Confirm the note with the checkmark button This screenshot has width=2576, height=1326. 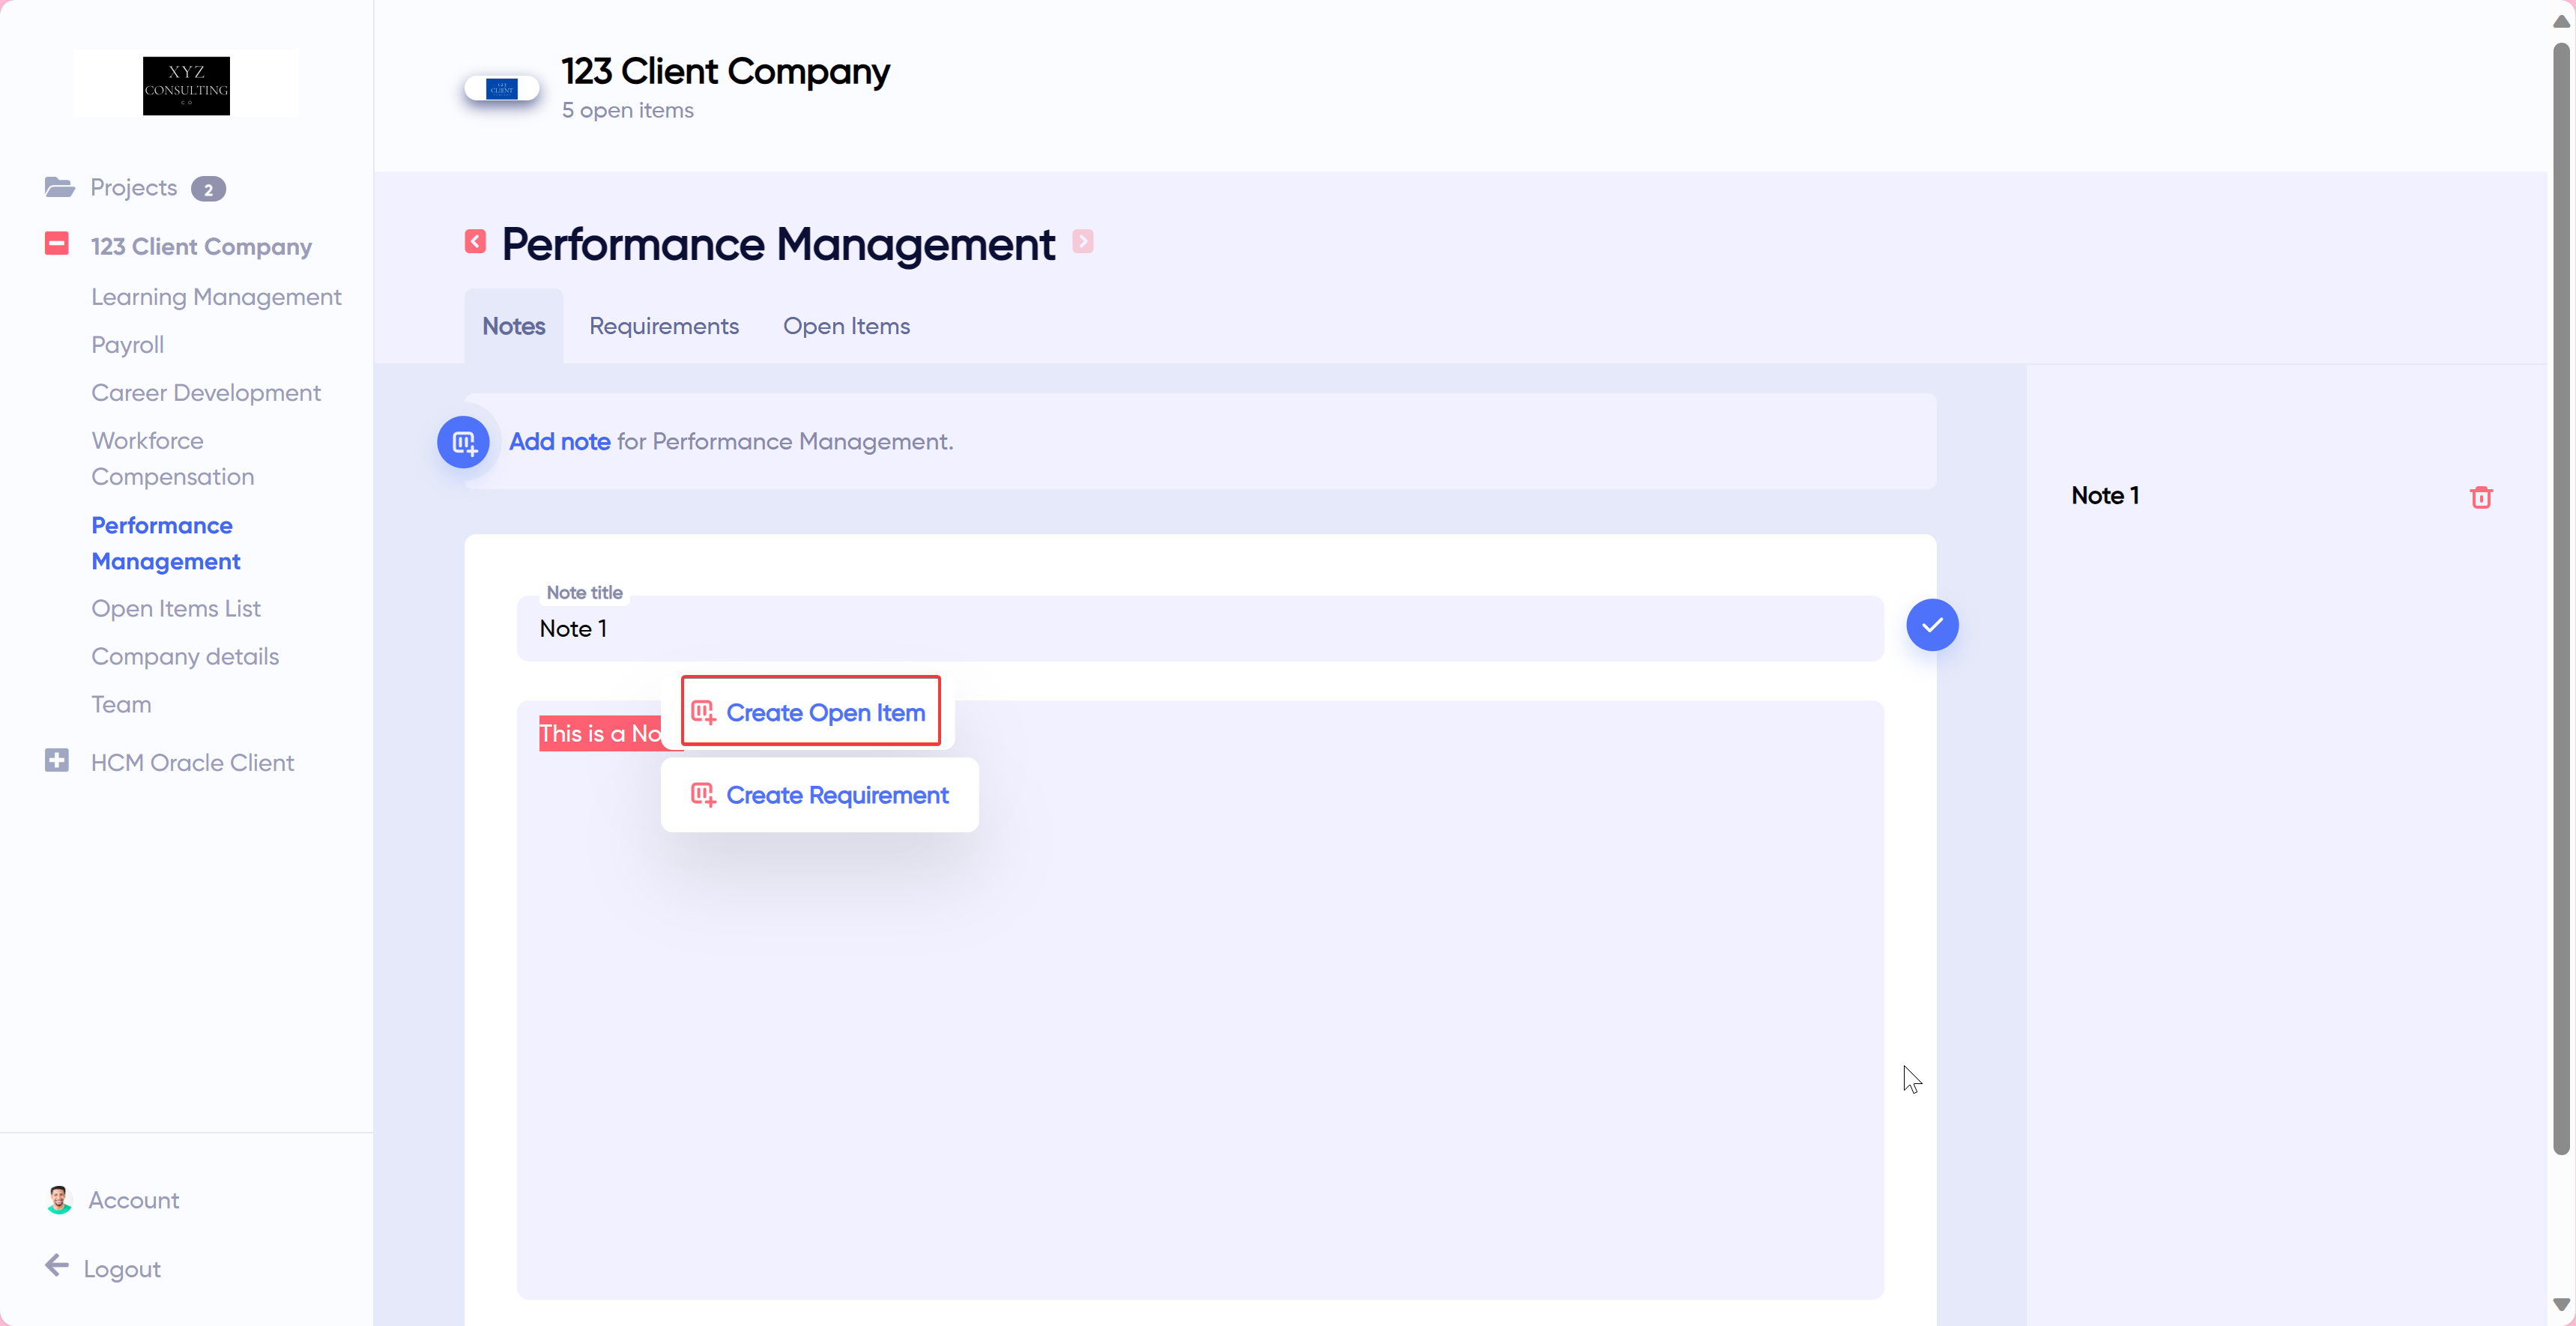click(1932, 625)
